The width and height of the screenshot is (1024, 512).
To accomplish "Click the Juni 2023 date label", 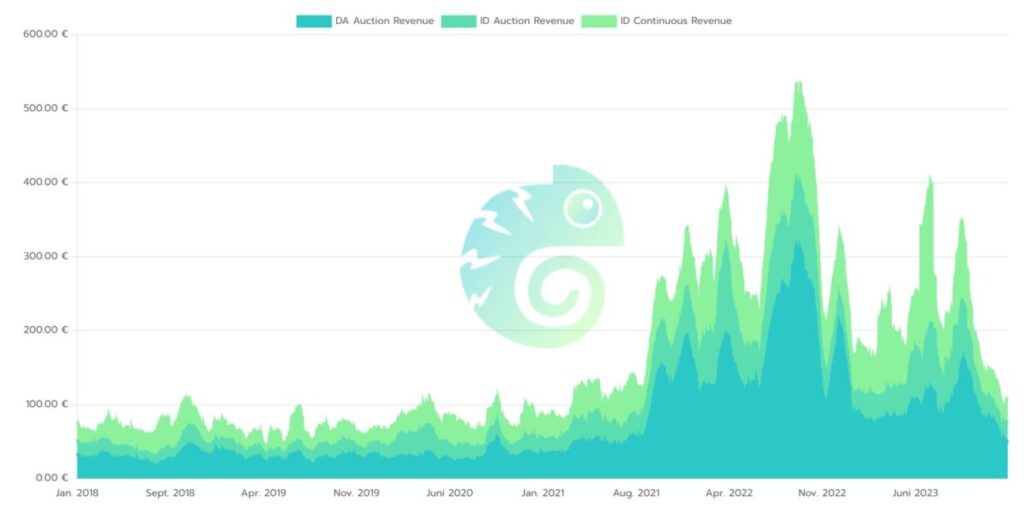I will tap(914, 493).
